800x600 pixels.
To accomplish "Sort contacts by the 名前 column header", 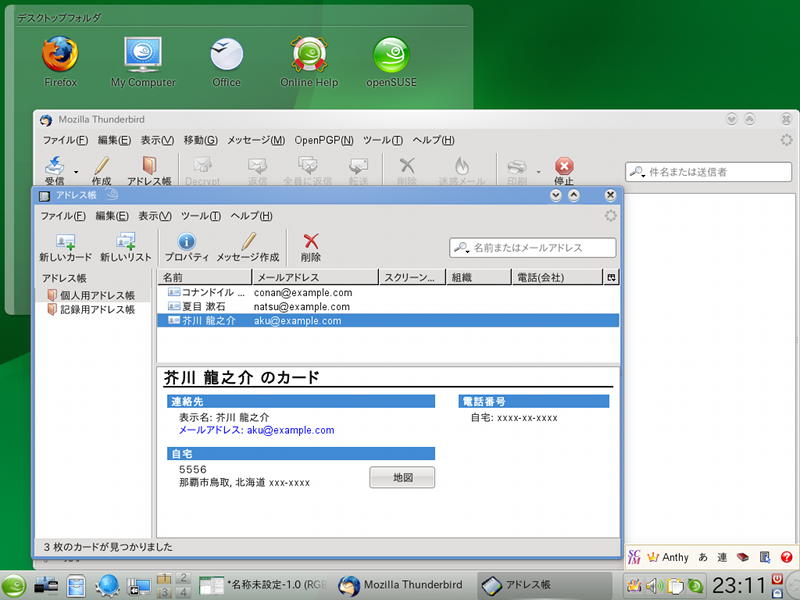I will coord(204,277).
